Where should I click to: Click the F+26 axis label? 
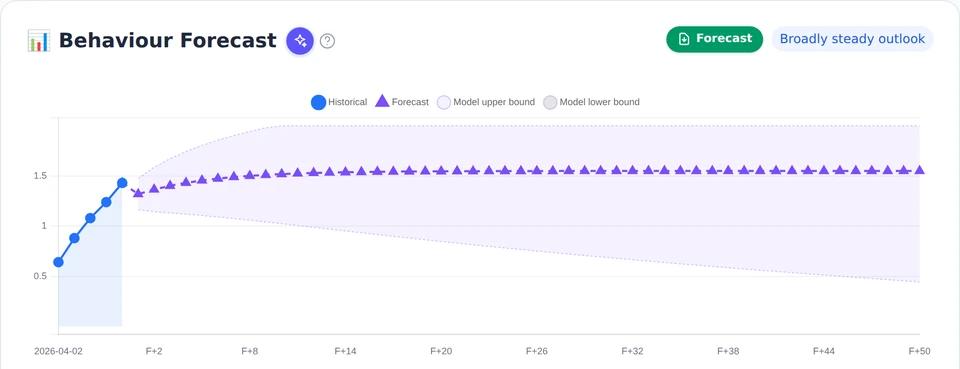537,351
